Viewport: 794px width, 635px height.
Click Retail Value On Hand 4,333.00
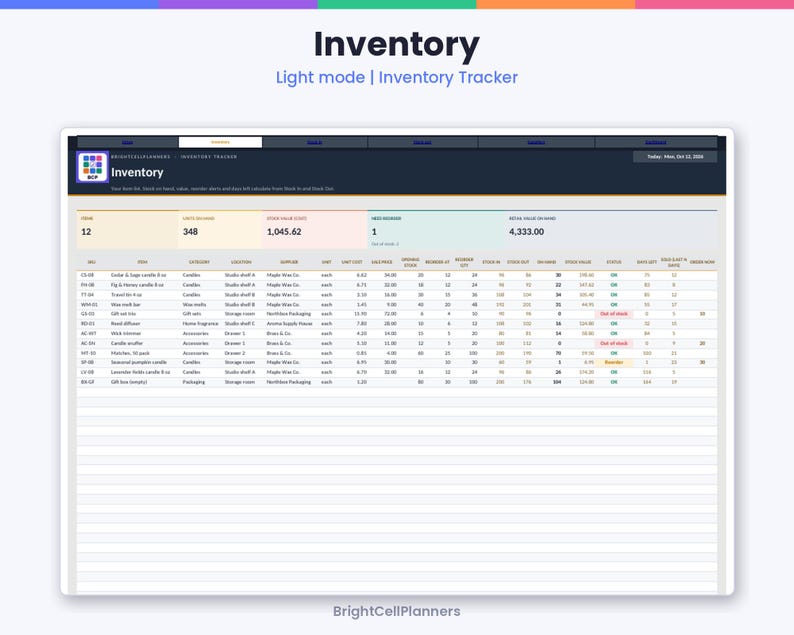pyautogui.click(x=527, y=232)
